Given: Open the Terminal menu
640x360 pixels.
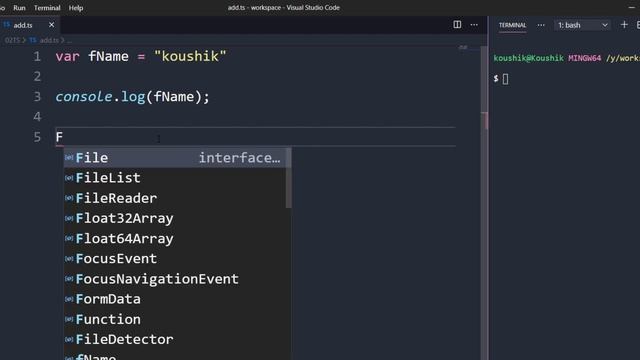Looking at the screenshot, I should [x=47, y=8].
